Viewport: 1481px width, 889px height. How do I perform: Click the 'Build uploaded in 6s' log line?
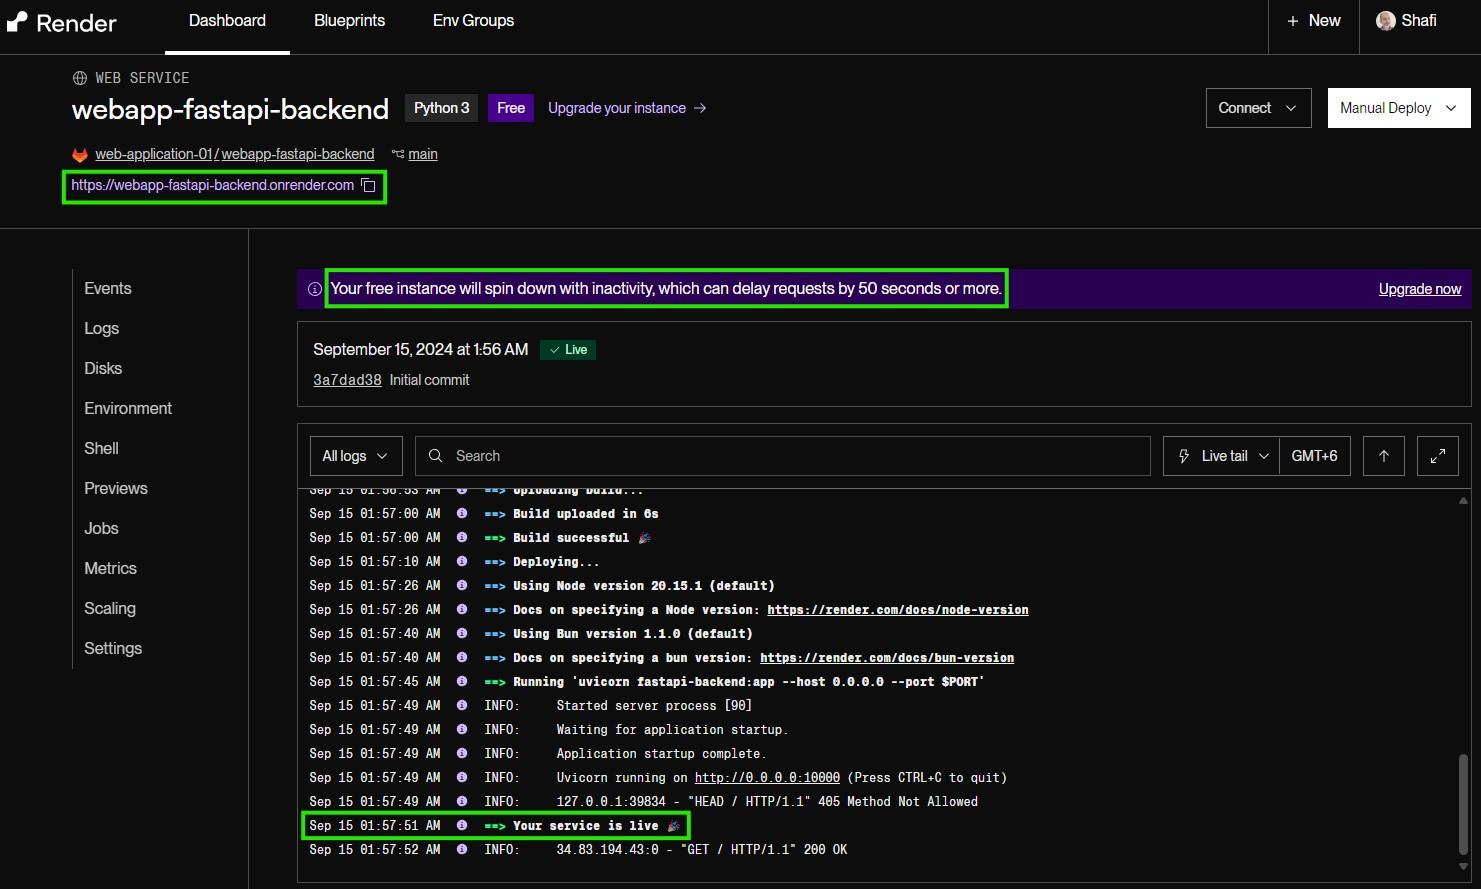click(585, 514)
